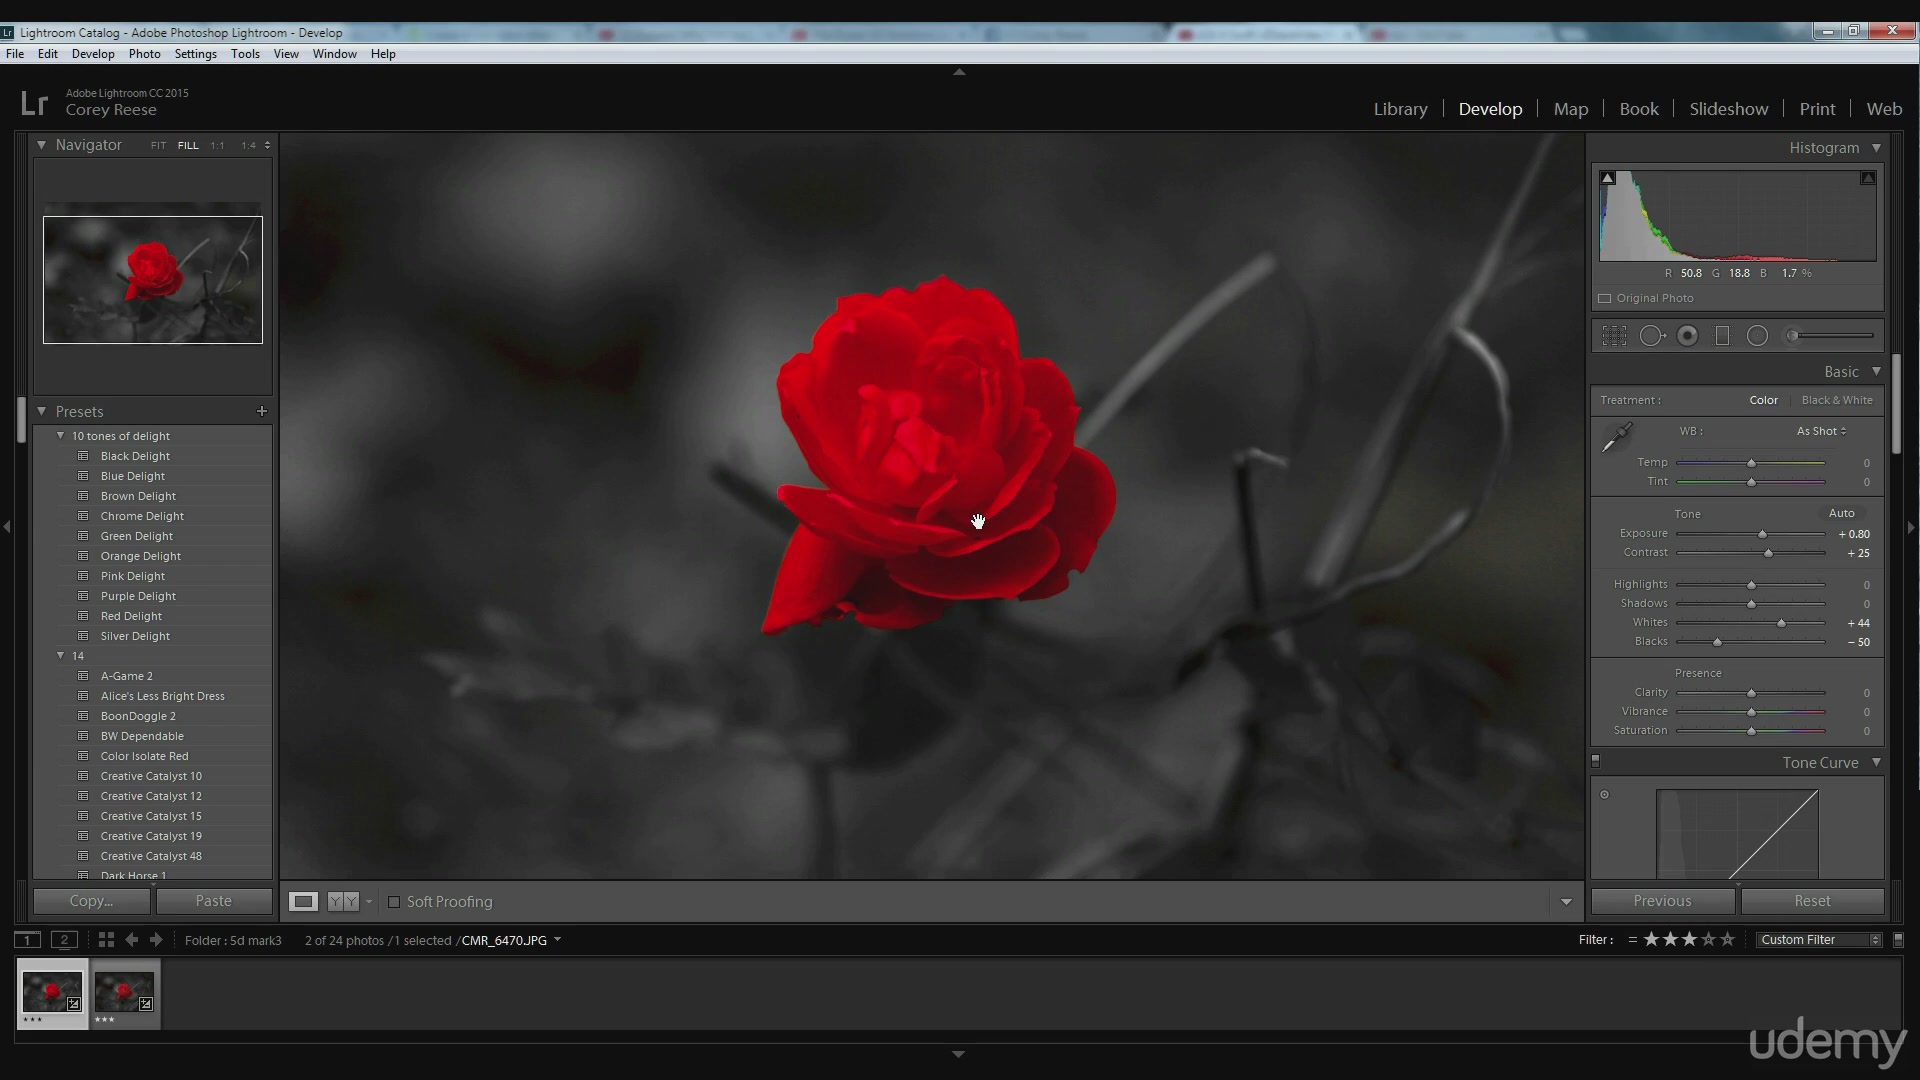Activate the Red Eye Correction tool
Viewport: 1920px width, 1080px height.
[x=1688, y=336]
